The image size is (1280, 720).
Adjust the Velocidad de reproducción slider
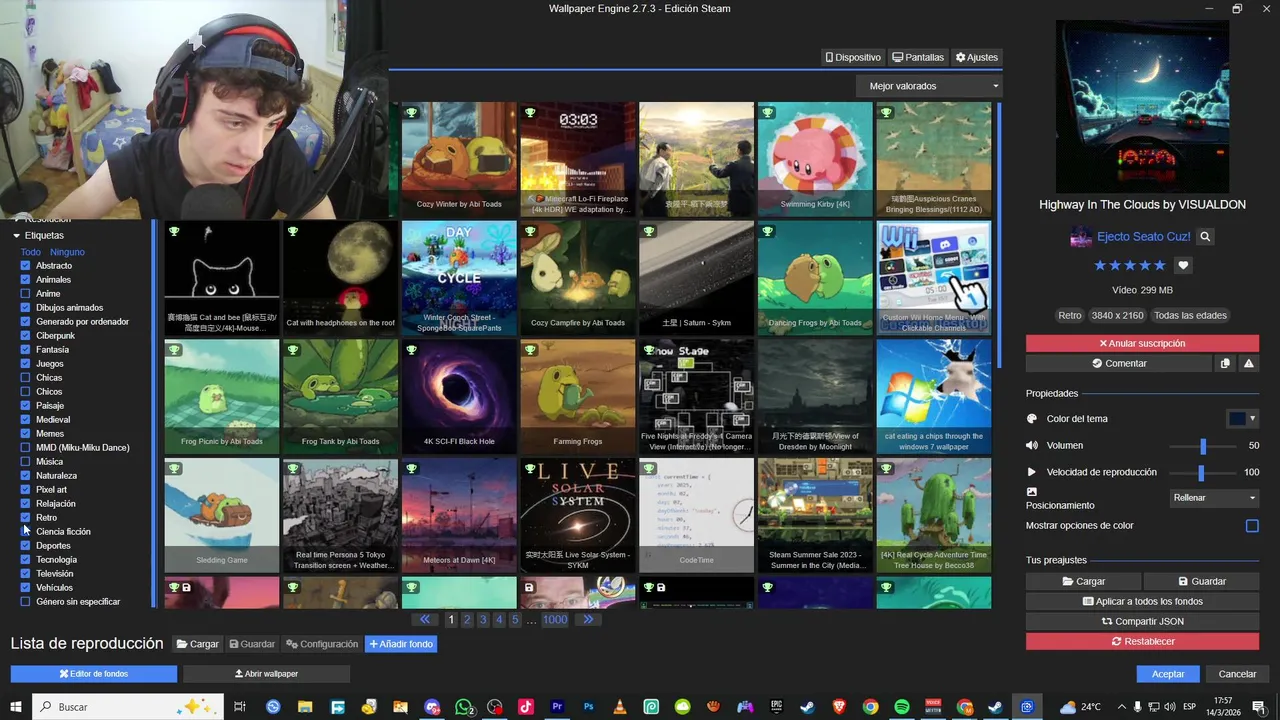(1203, 472)
